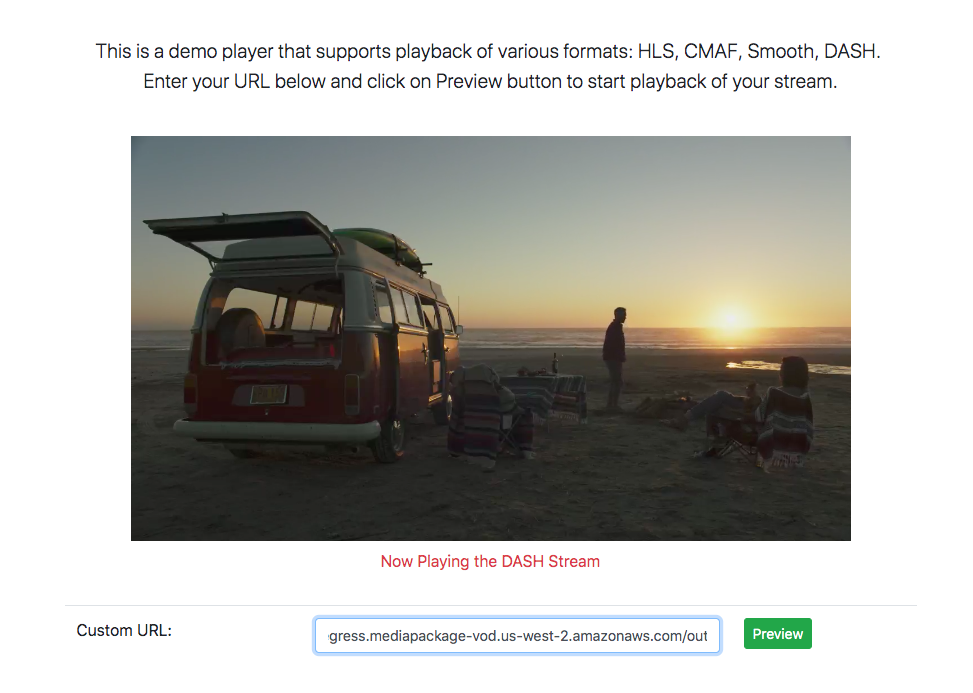Click the 'Now Playing the DASH Stream' status text
Viewport: 973px width, 693px height.
pos(490,561)
